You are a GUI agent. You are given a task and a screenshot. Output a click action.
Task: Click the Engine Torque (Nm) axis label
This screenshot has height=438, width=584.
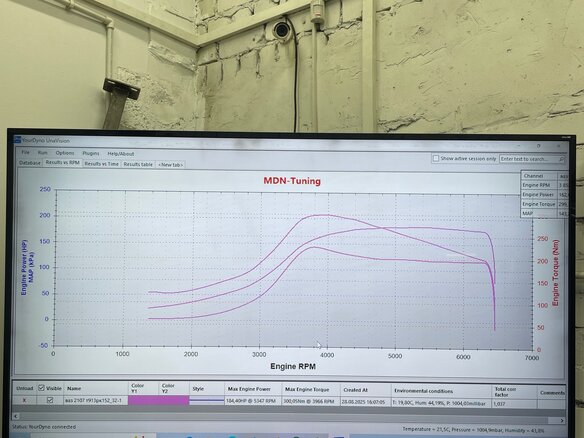pyautogui.click(x=556, y=273)
